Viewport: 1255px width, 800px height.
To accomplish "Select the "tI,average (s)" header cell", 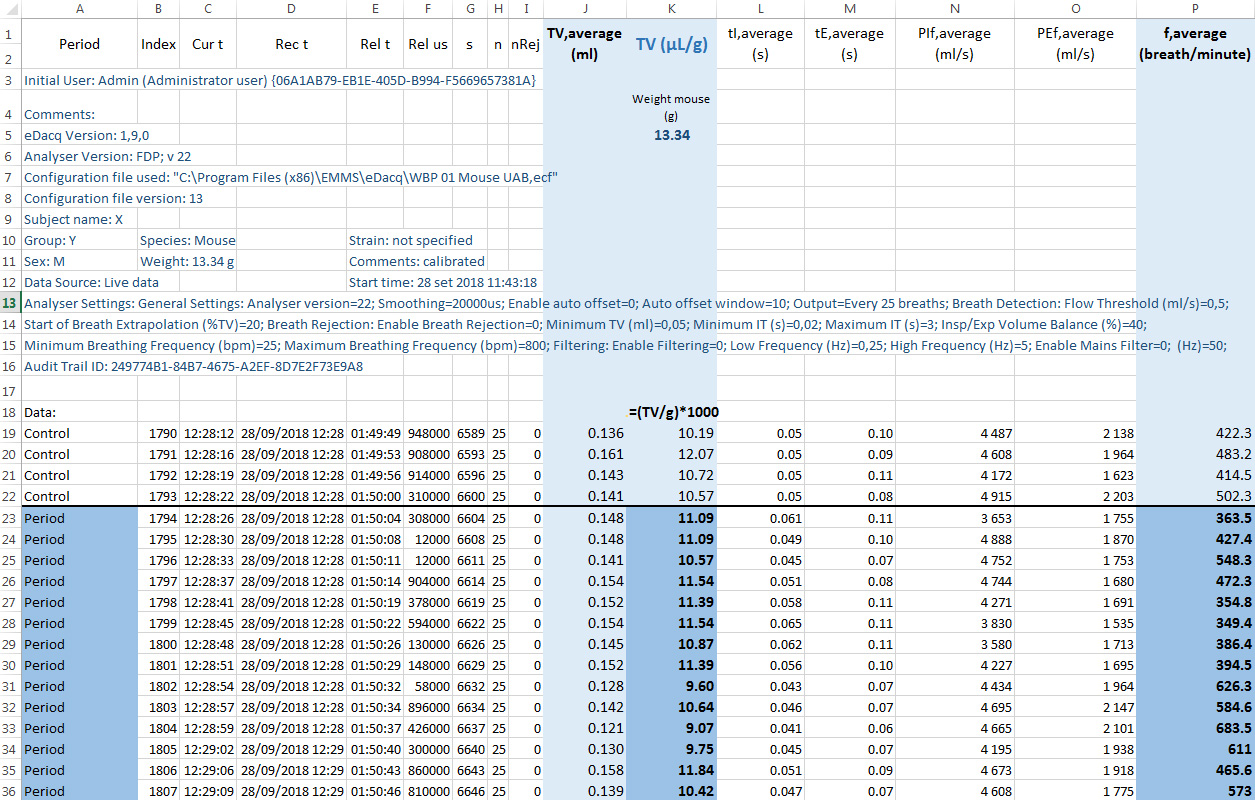I will [x=760, y=44].
